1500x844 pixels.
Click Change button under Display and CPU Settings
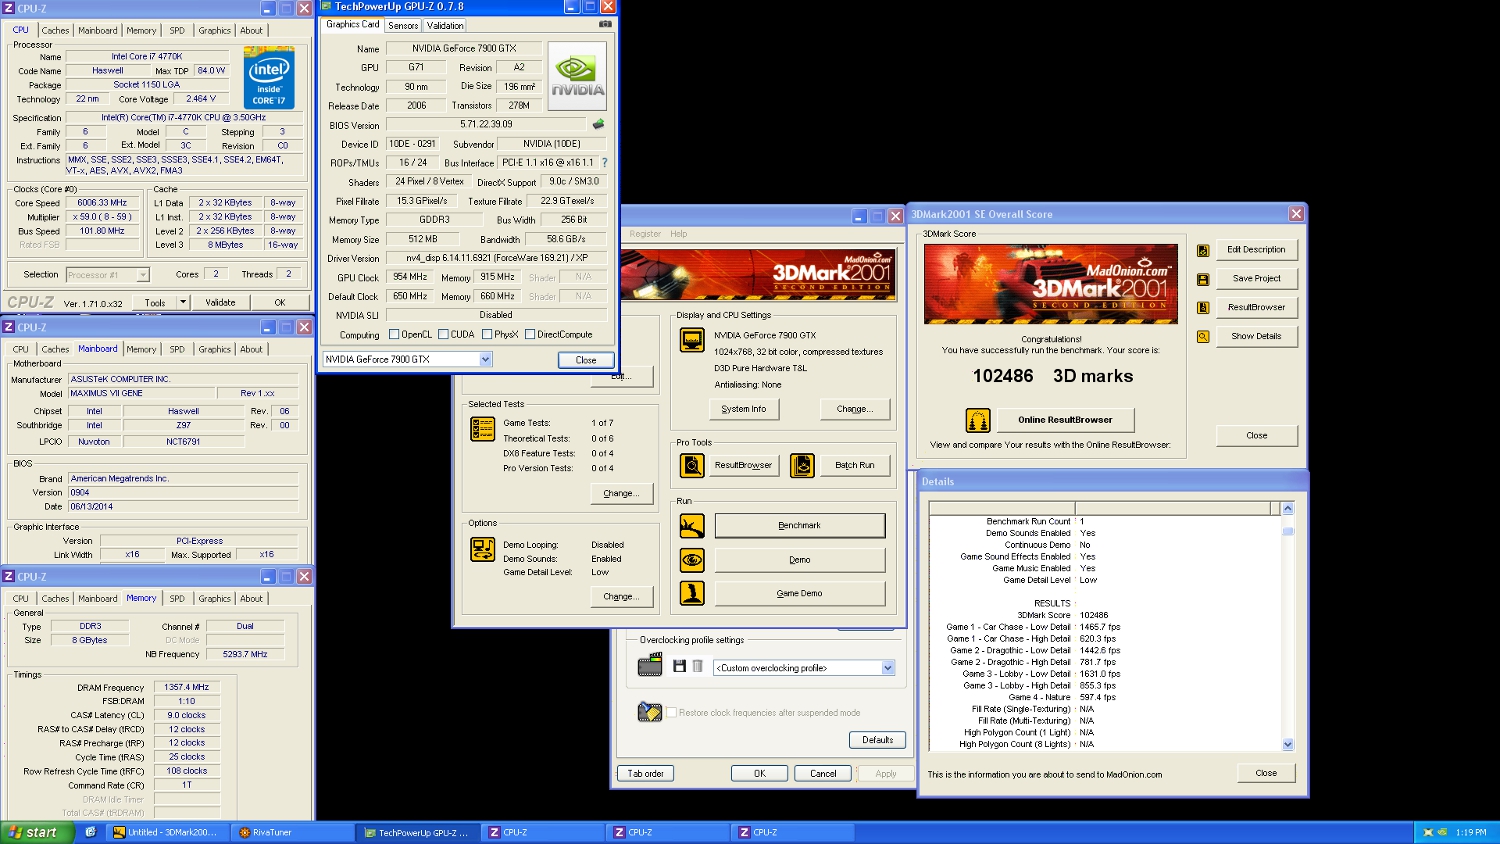coord(855,409)
